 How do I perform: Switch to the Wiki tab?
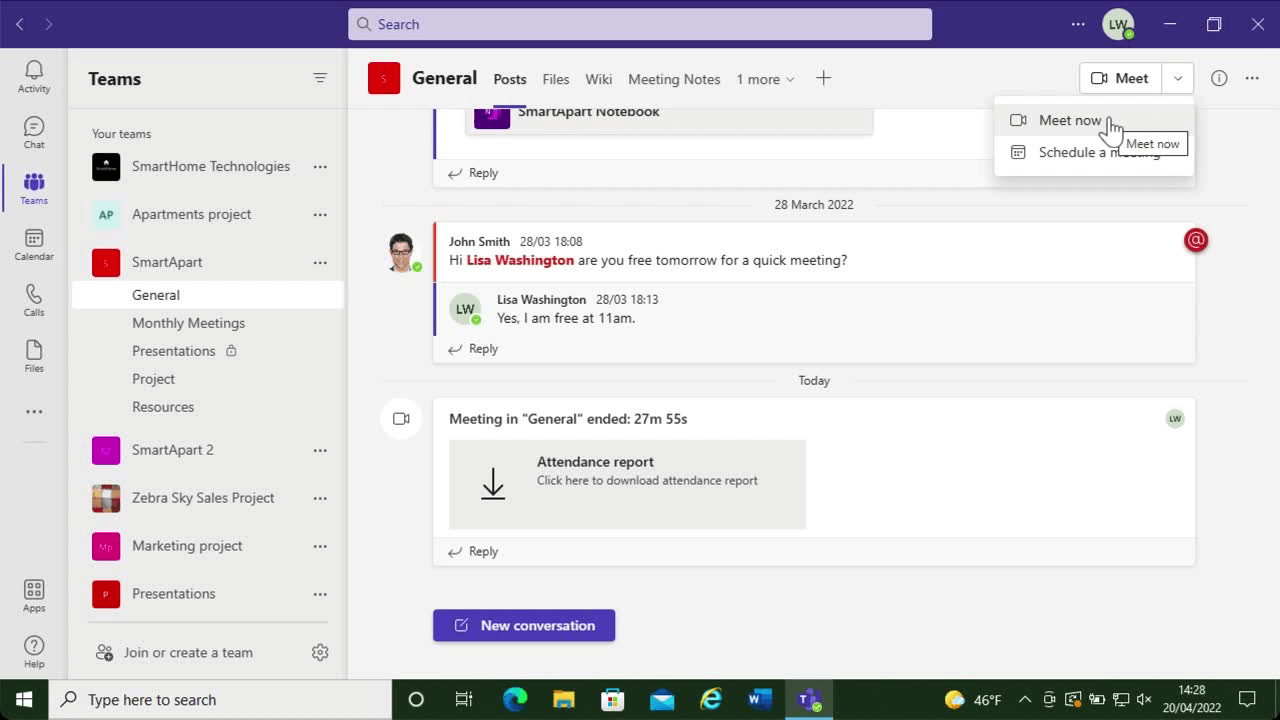[598, 79]
